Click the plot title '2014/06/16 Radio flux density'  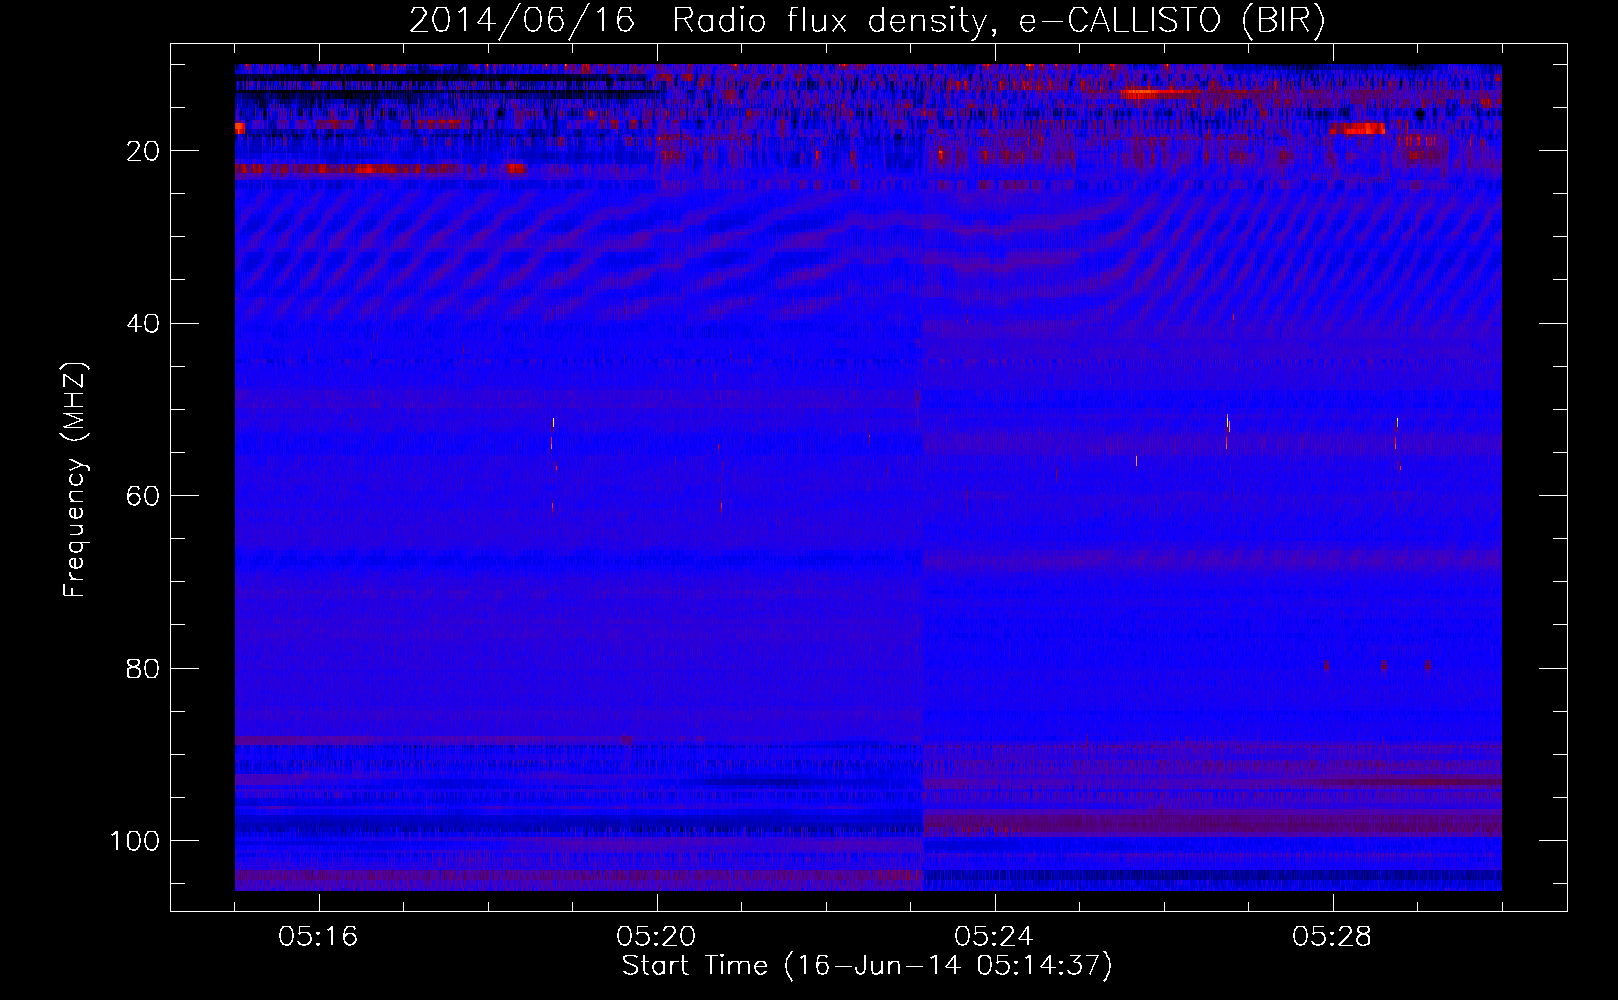click(x=867, y=21)
